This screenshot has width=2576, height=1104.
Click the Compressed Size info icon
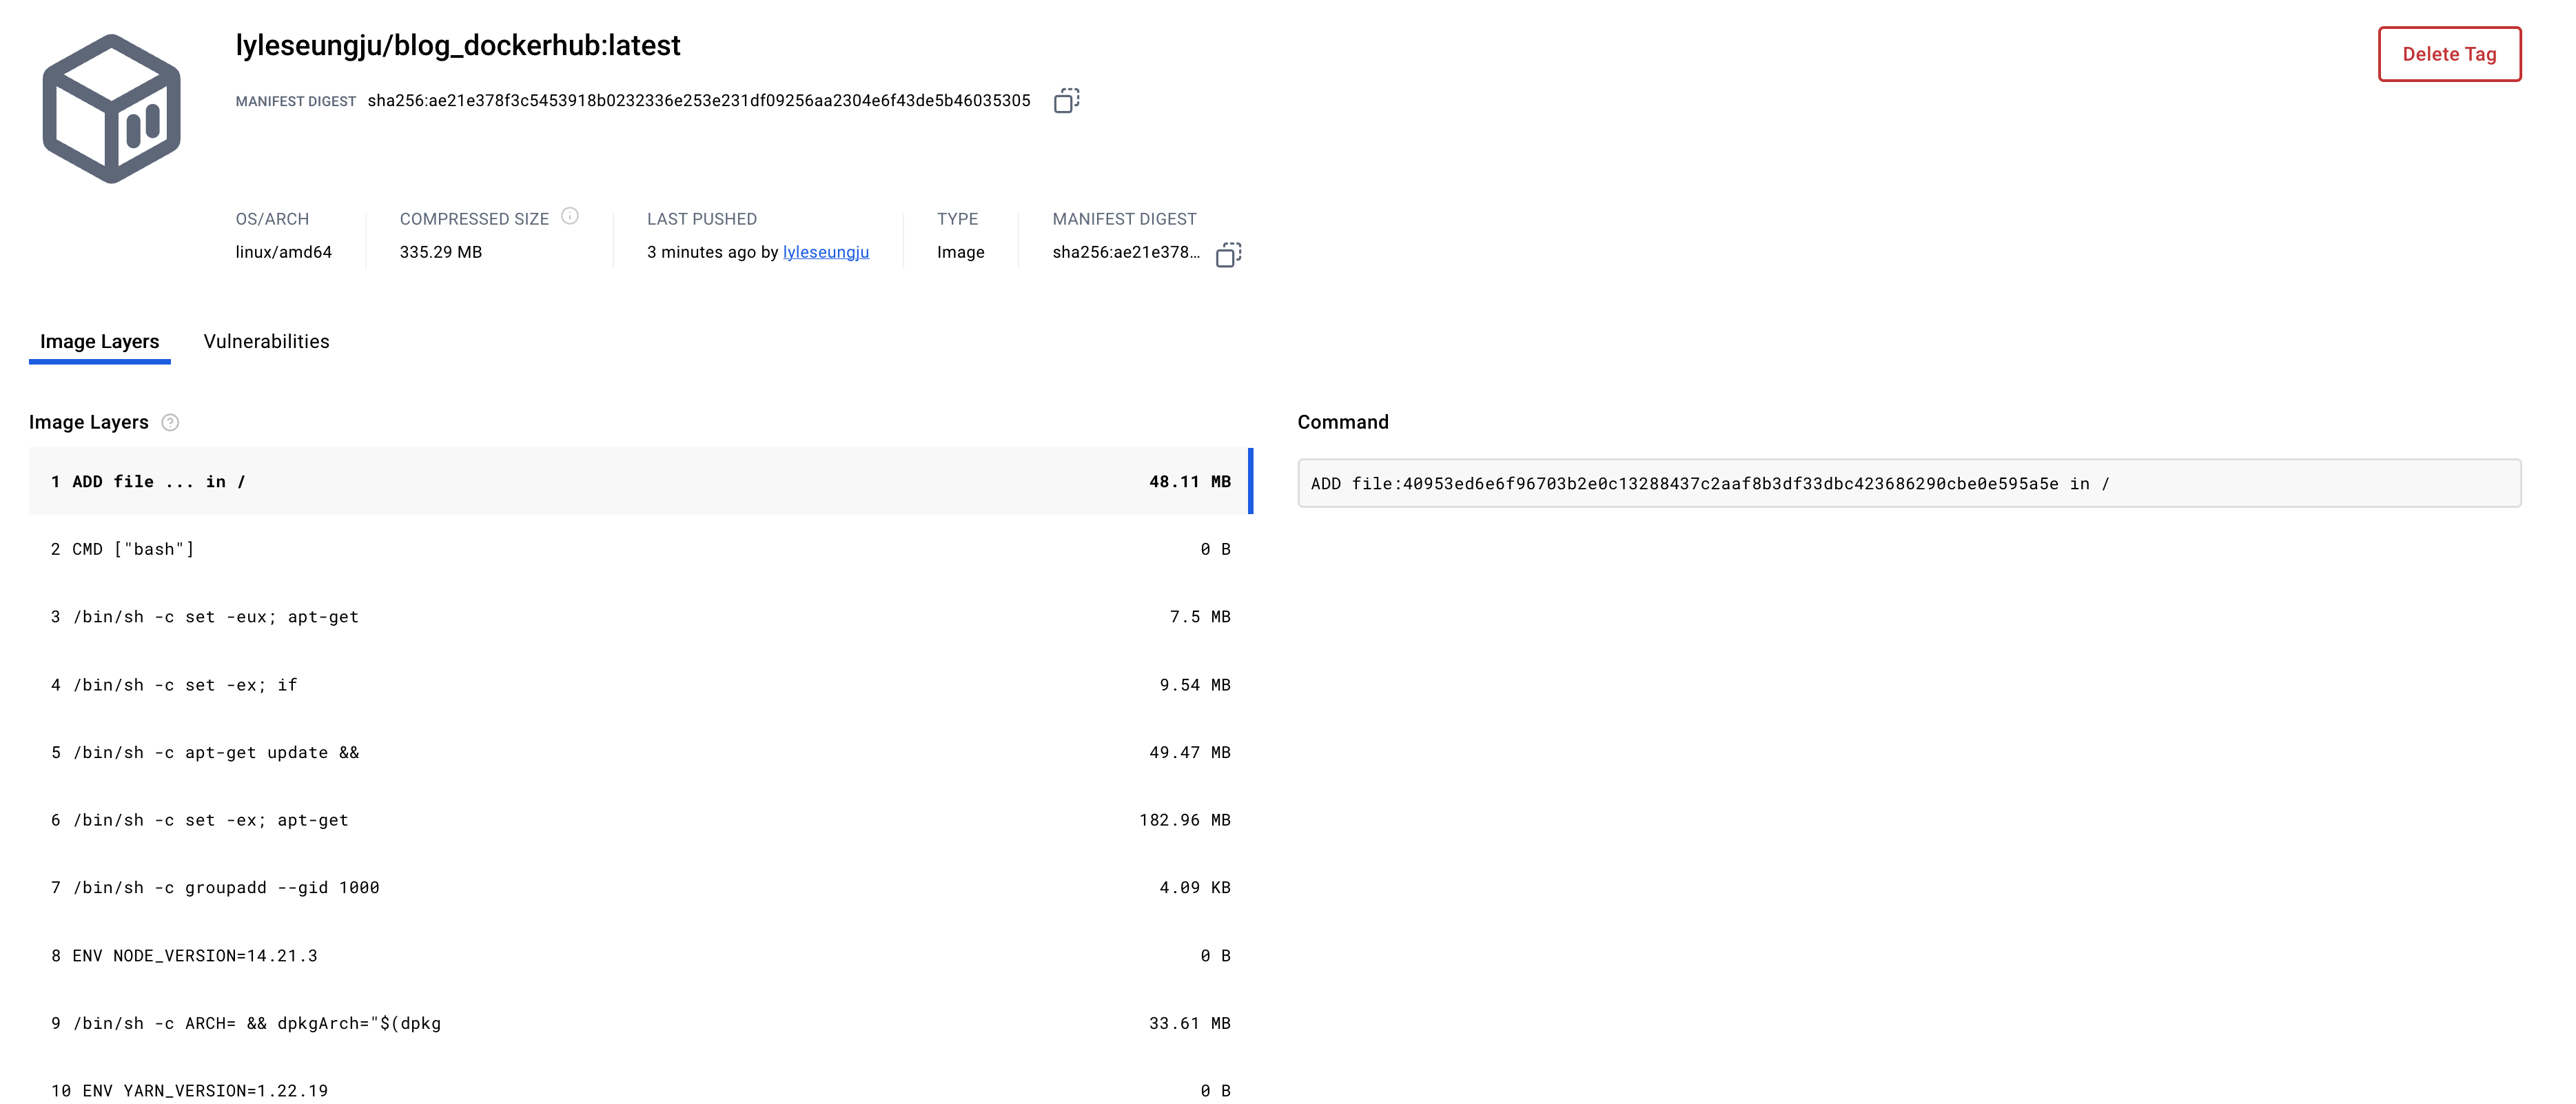570,216
